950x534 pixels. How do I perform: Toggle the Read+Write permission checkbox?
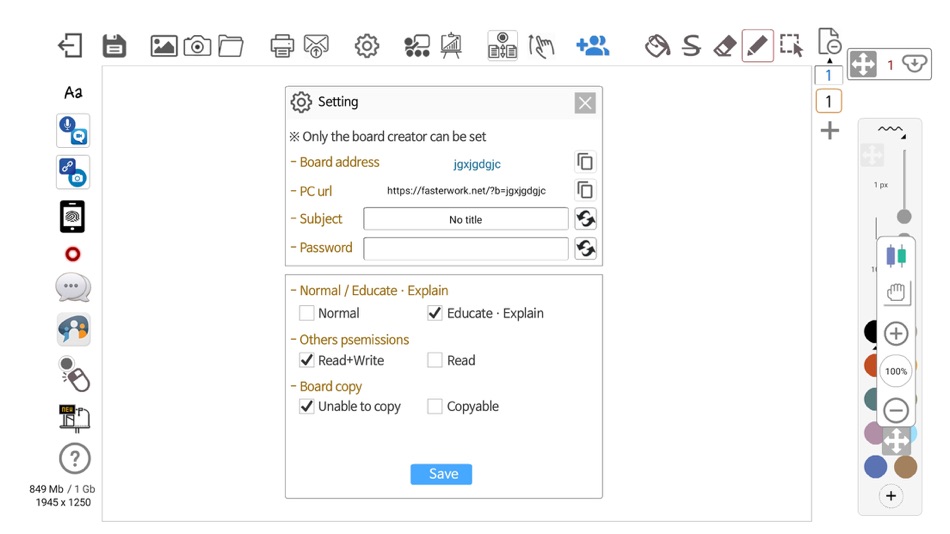tap(307, 360)
